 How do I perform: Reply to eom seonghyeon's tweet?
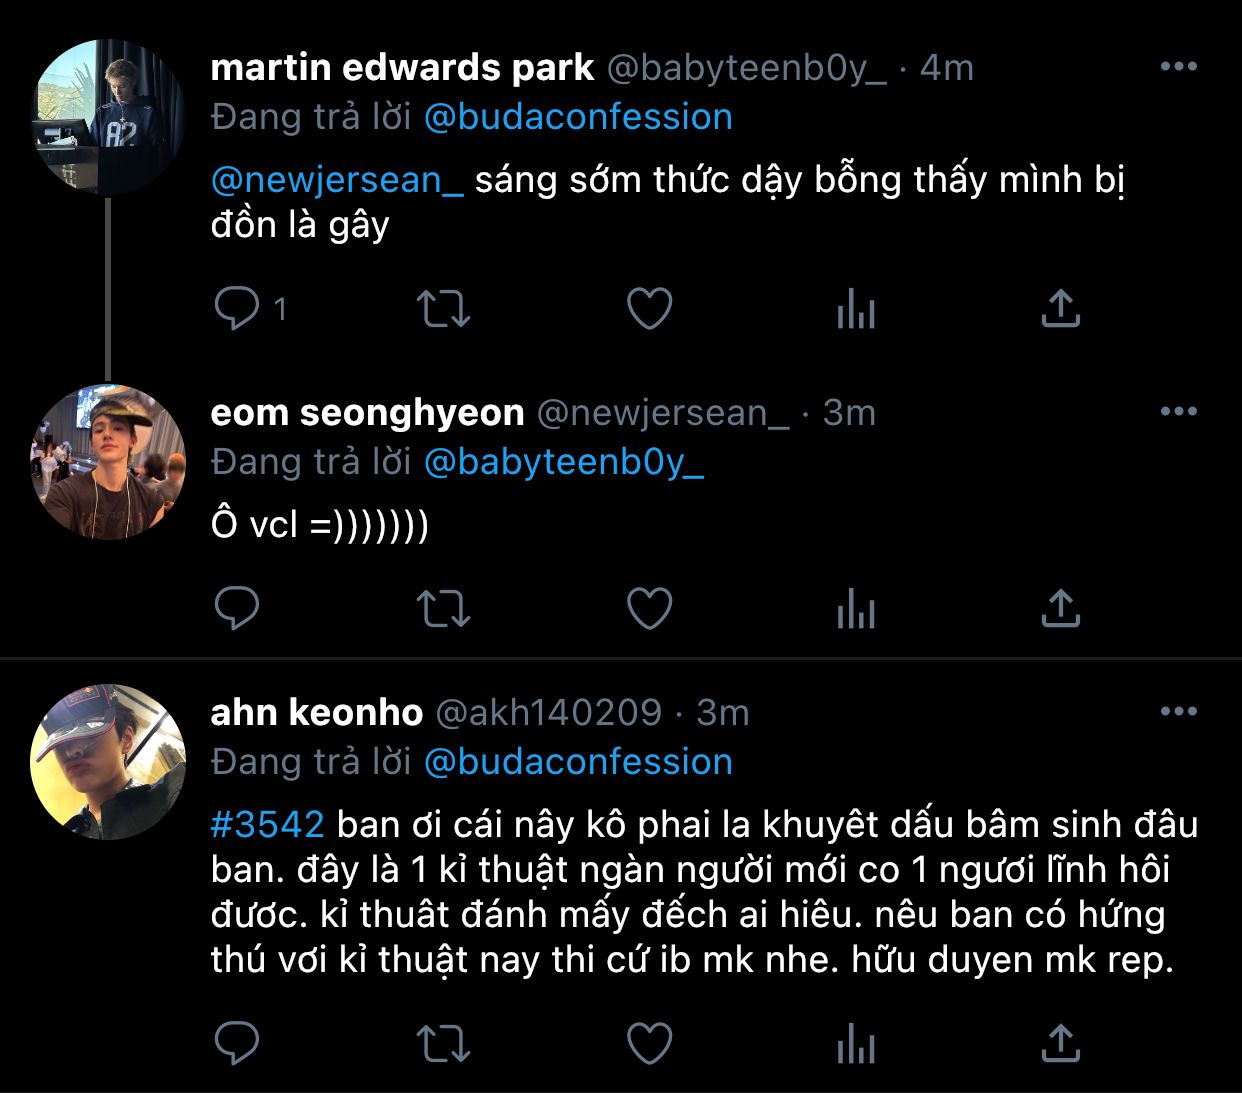[x=237, y=607]
